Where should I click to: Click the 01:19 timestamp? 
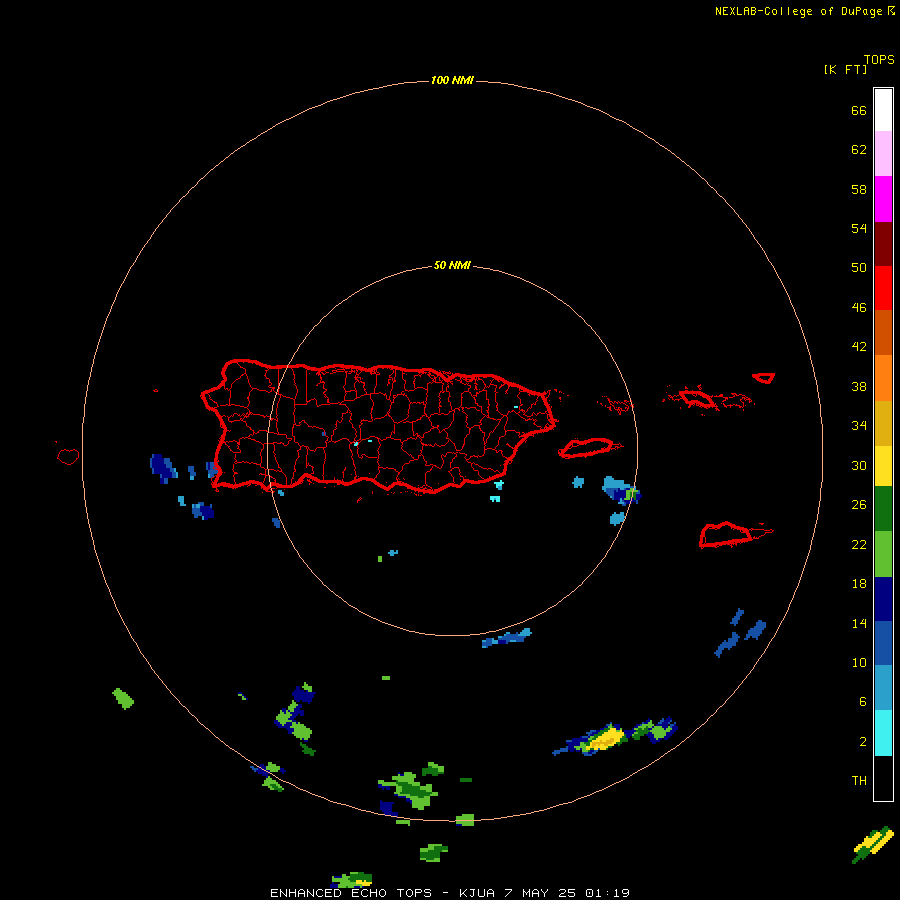point(607,893)
